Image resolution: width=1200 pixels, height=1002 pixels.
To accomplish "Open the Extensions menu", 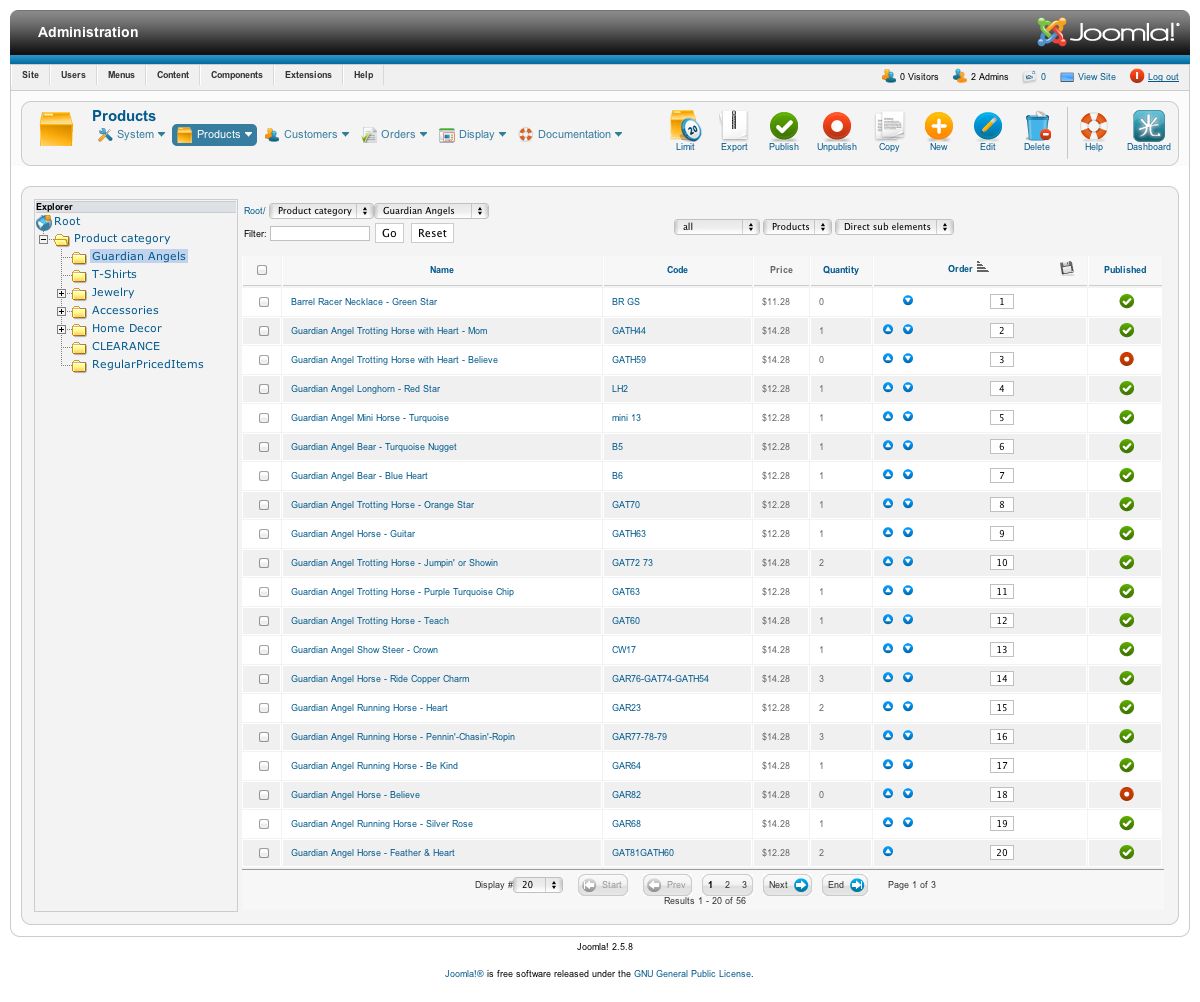I will pyautogui.click(x=308, y=75).
